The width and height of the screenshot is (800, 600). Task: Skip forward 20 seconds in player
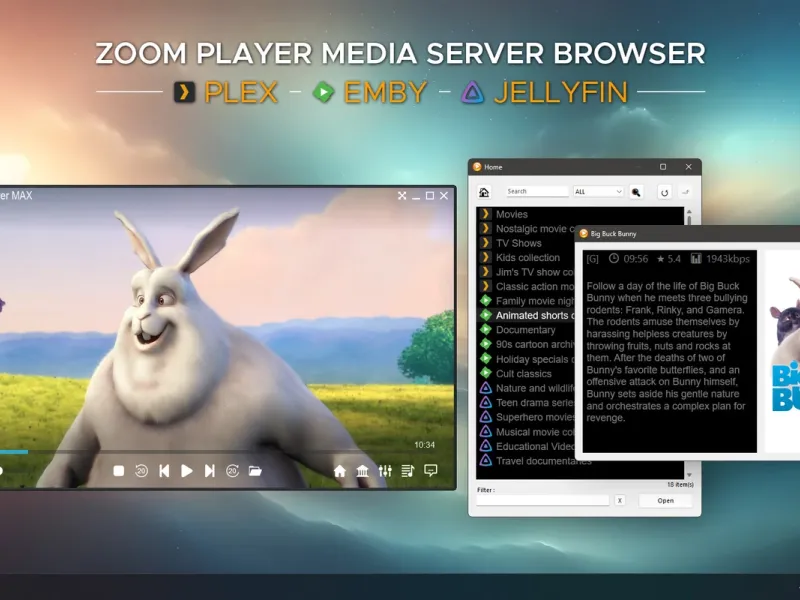coord(233,471)
